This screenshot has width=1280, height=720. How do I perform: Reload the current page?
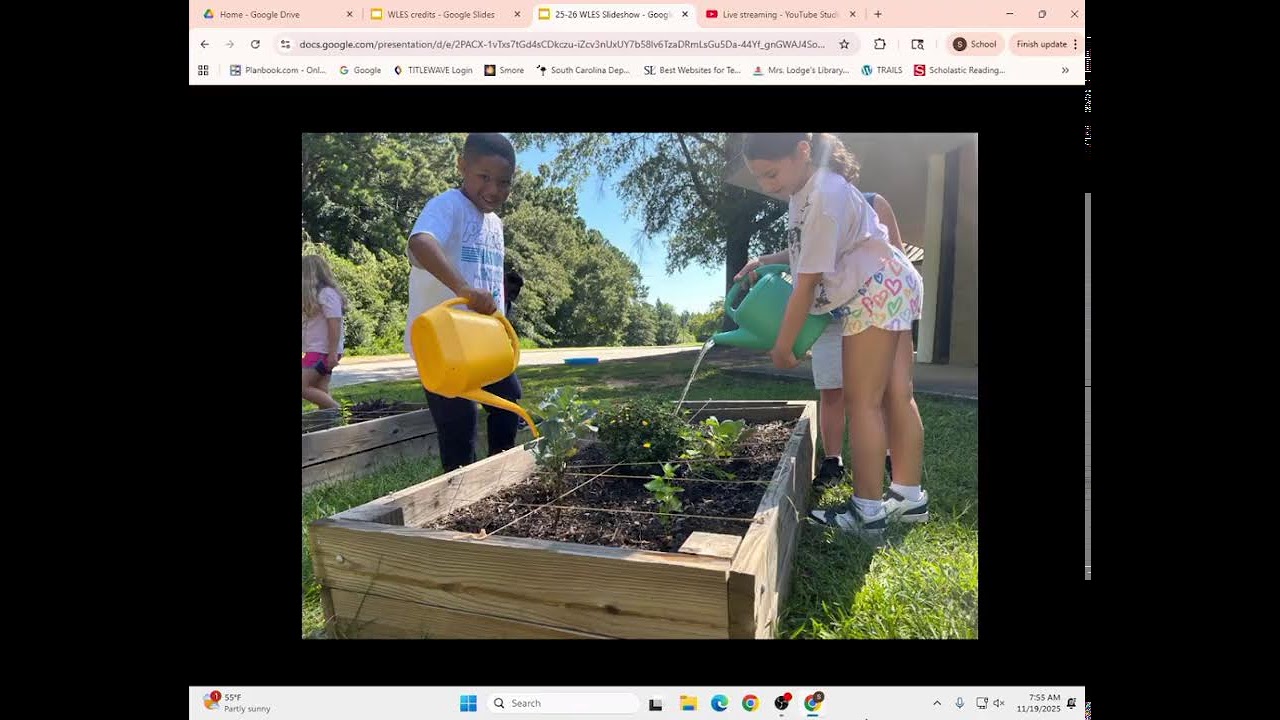point(255,44)
